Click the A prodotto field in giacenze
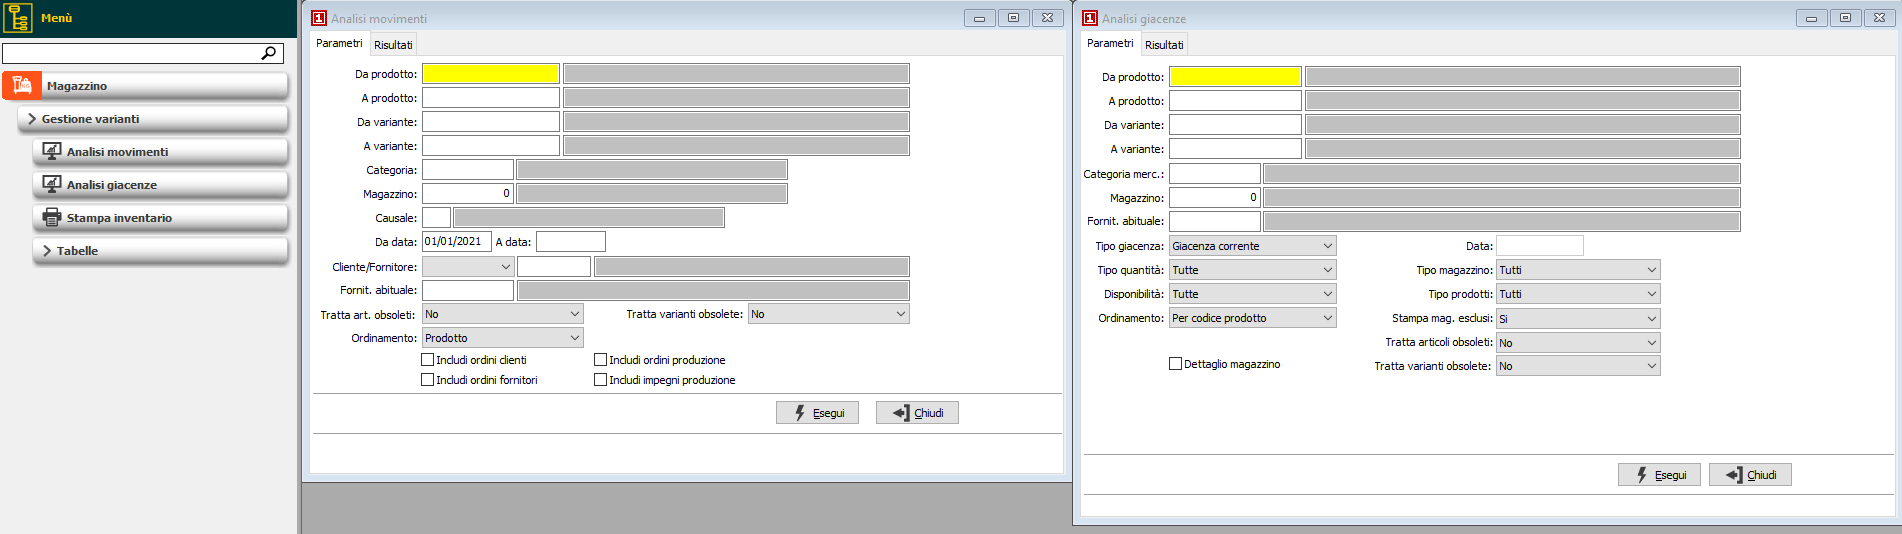1902x534 pixels. (1235, 101)
